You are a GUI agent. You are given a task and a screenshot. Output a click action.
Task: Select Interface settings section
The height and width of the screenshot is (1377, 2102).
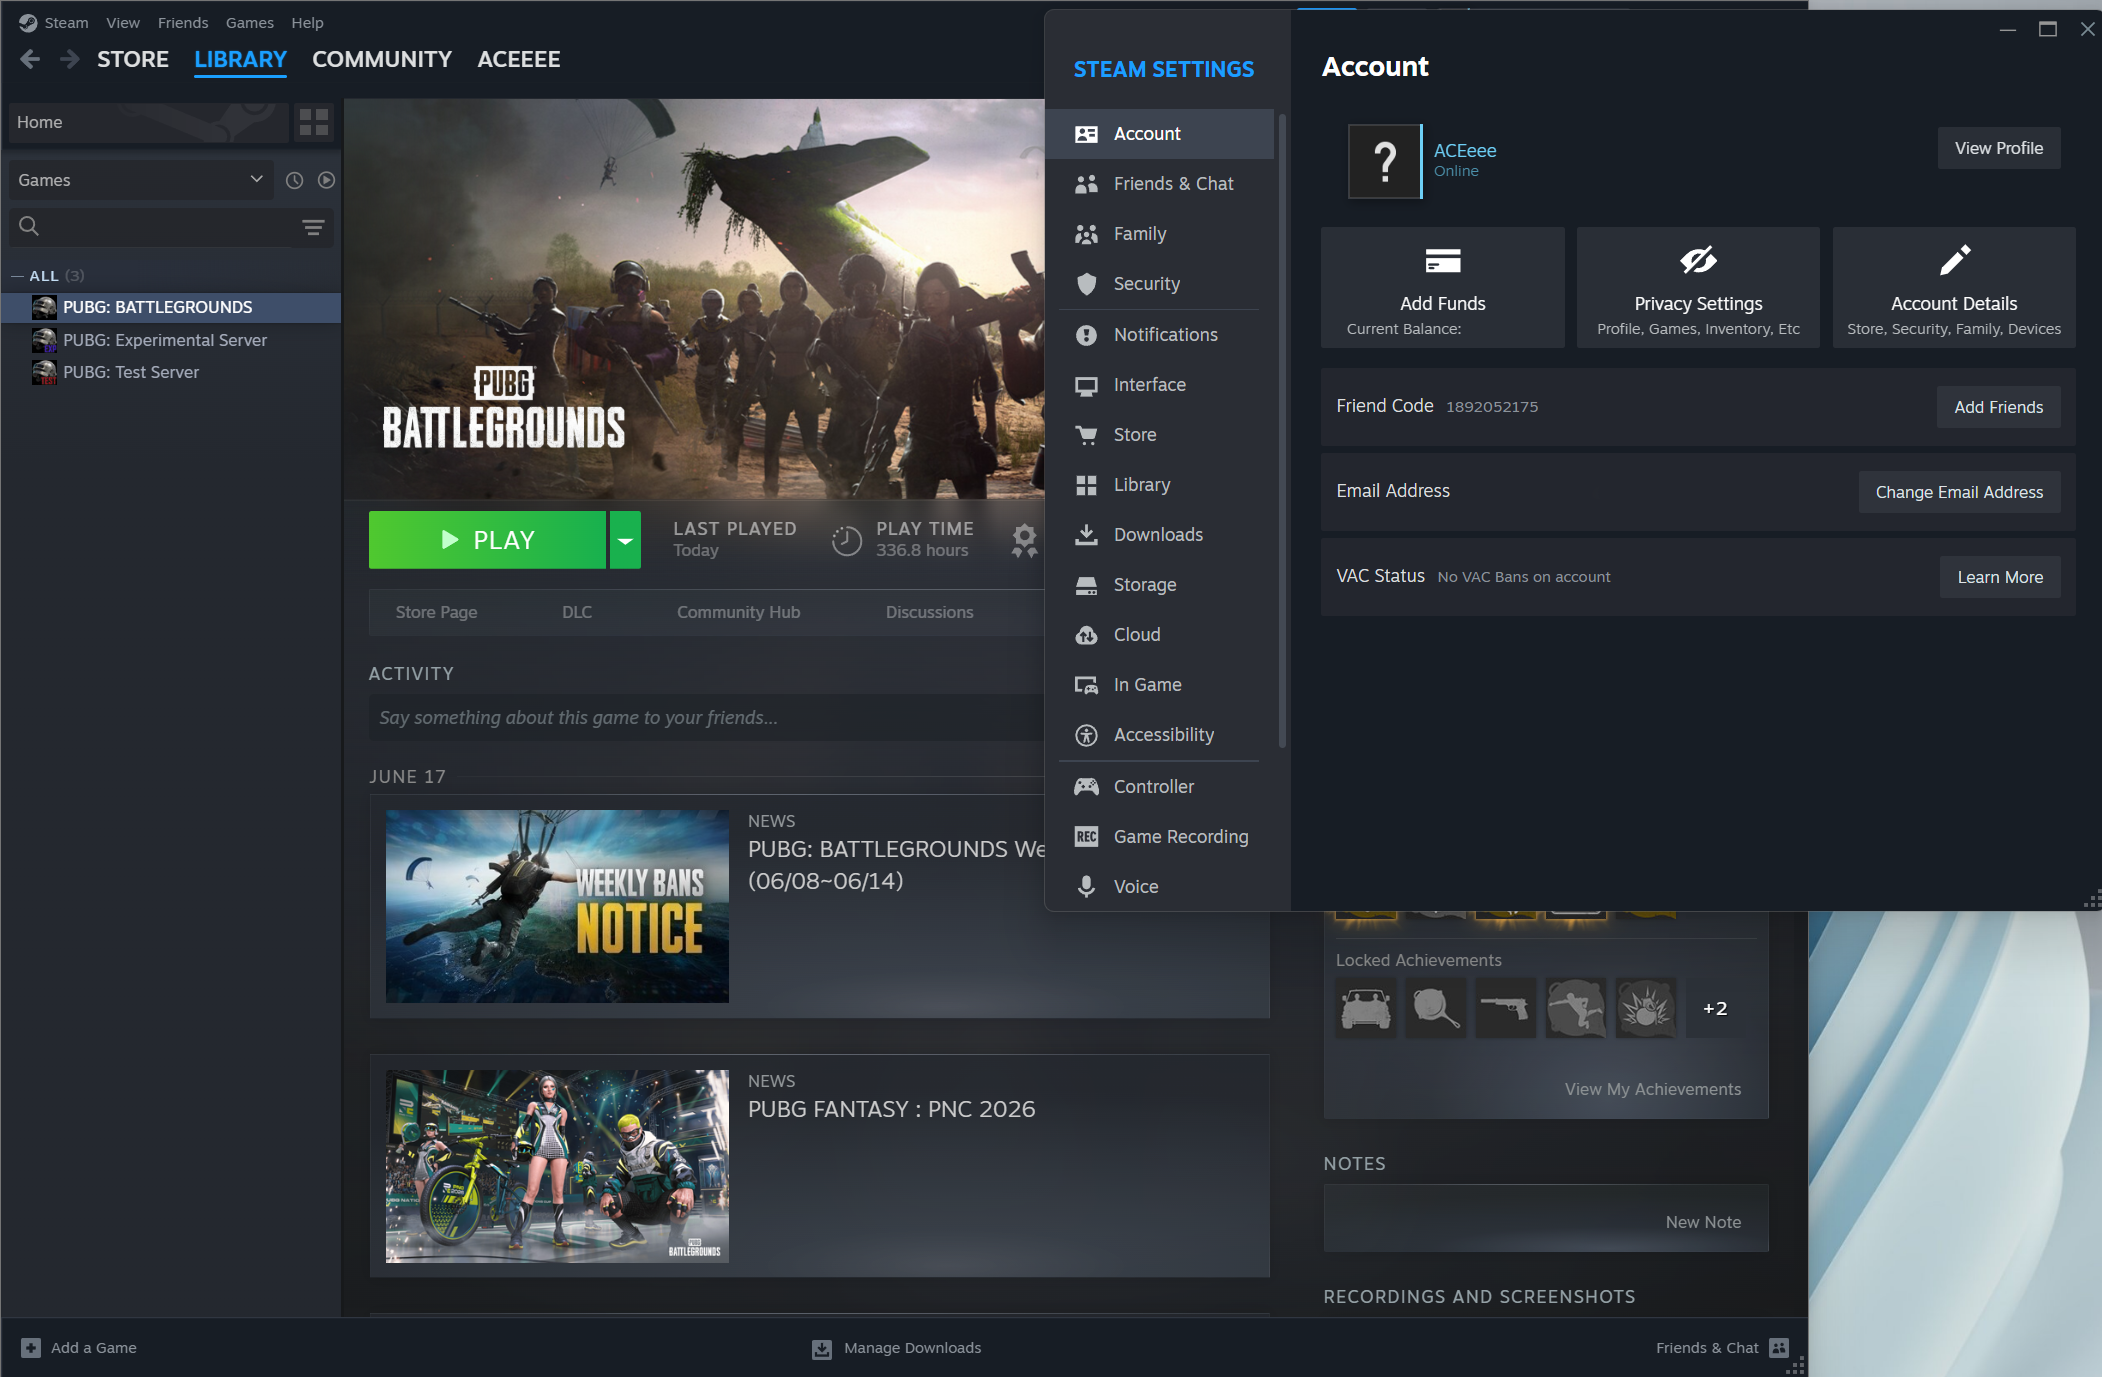(x=1160, y=385)
